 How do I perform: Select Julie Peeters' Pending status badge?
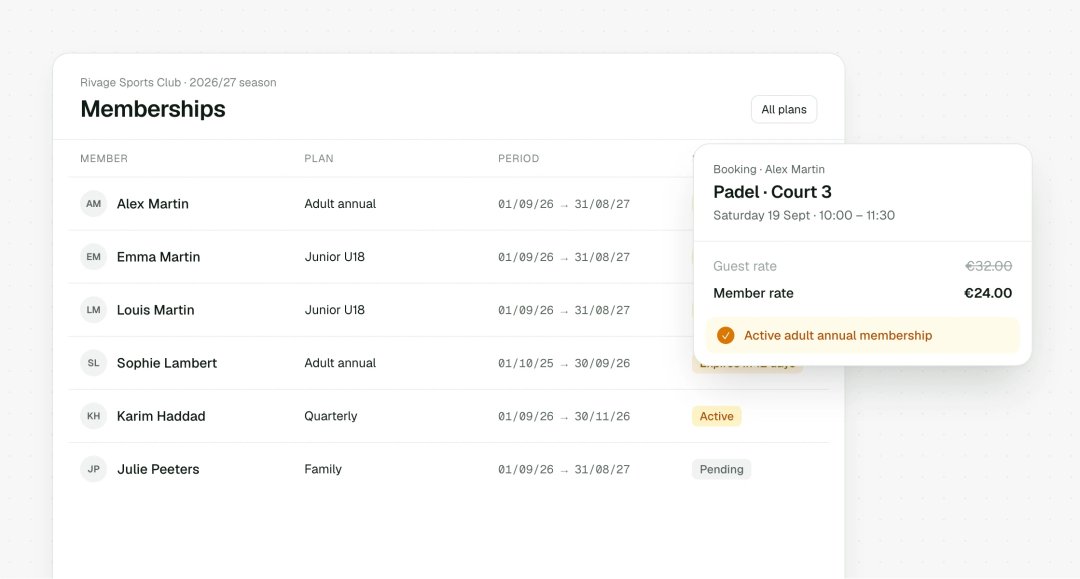coord(721,469)
